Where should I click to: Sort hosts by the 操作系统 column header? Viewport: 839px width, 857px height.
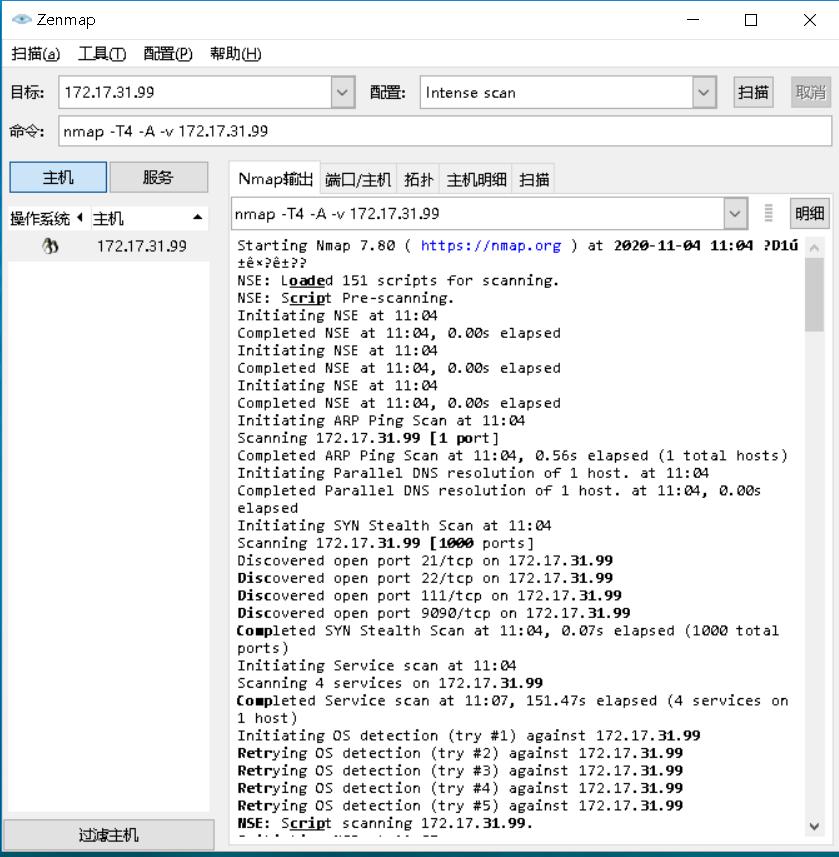tap(40, 216)
